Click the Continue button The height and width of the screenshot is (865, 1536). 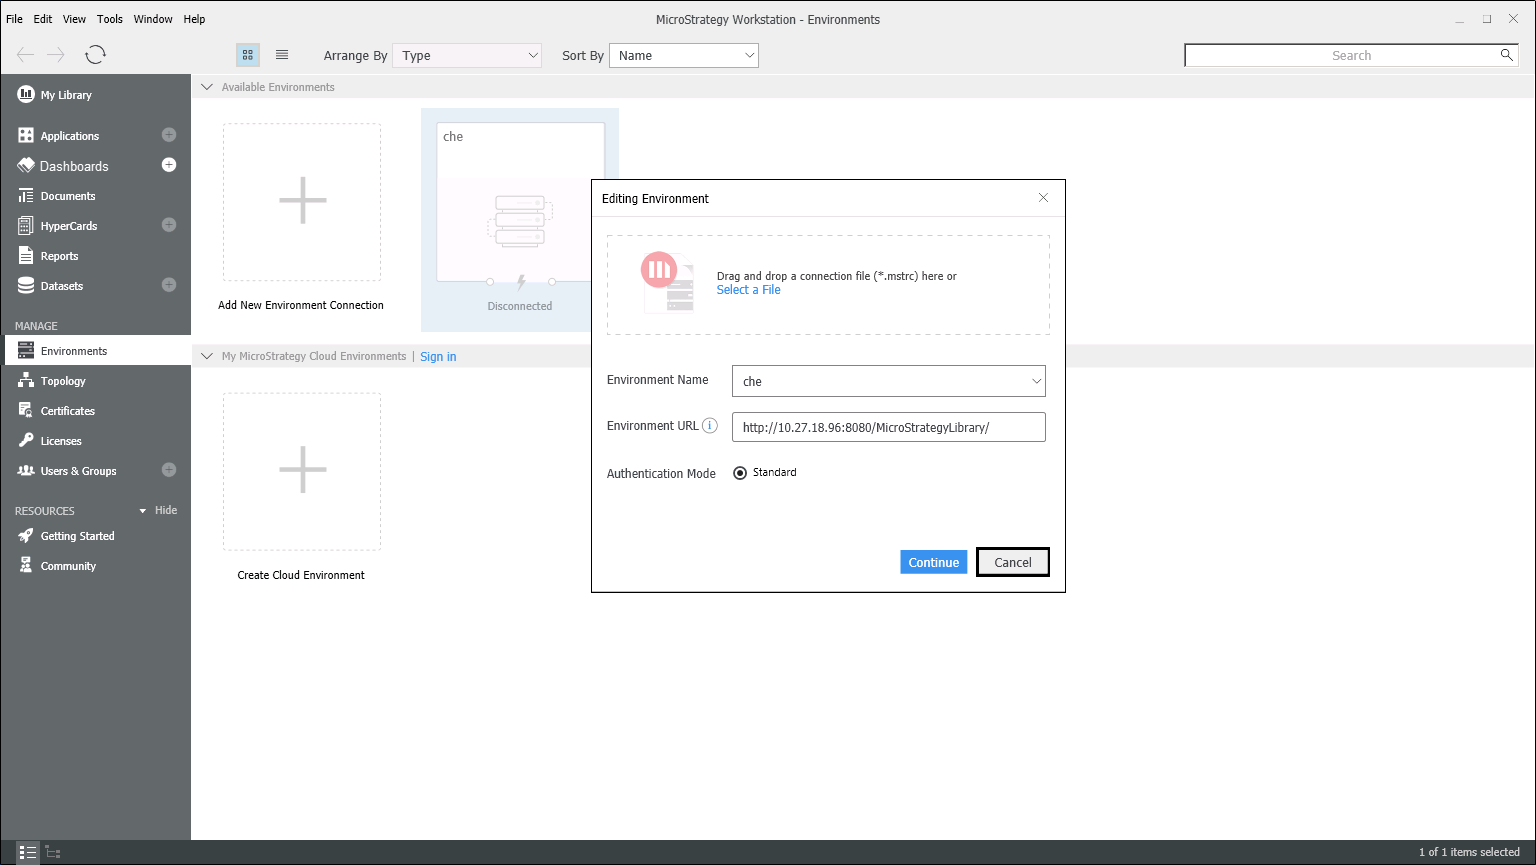(934, 562)
